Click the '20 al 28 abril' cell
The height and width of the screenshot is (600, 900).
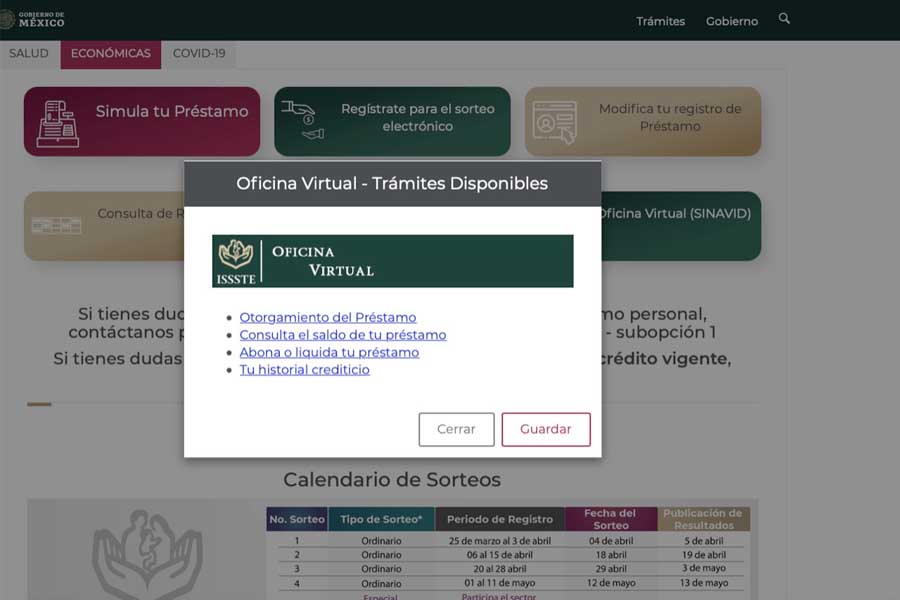(x=500, y=569)
